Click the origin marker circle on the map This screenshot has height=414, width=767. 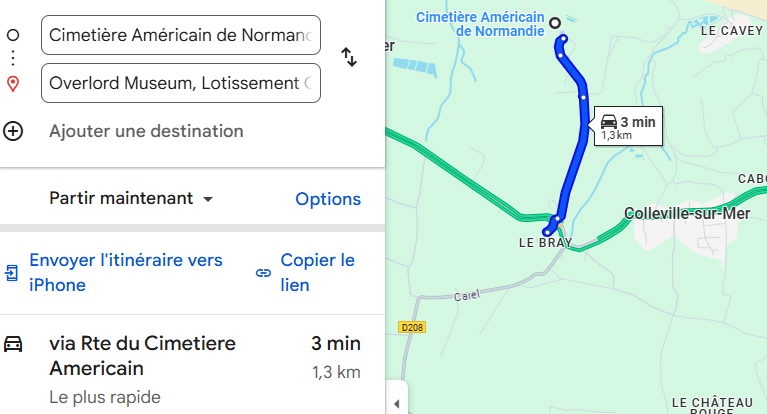555,22
